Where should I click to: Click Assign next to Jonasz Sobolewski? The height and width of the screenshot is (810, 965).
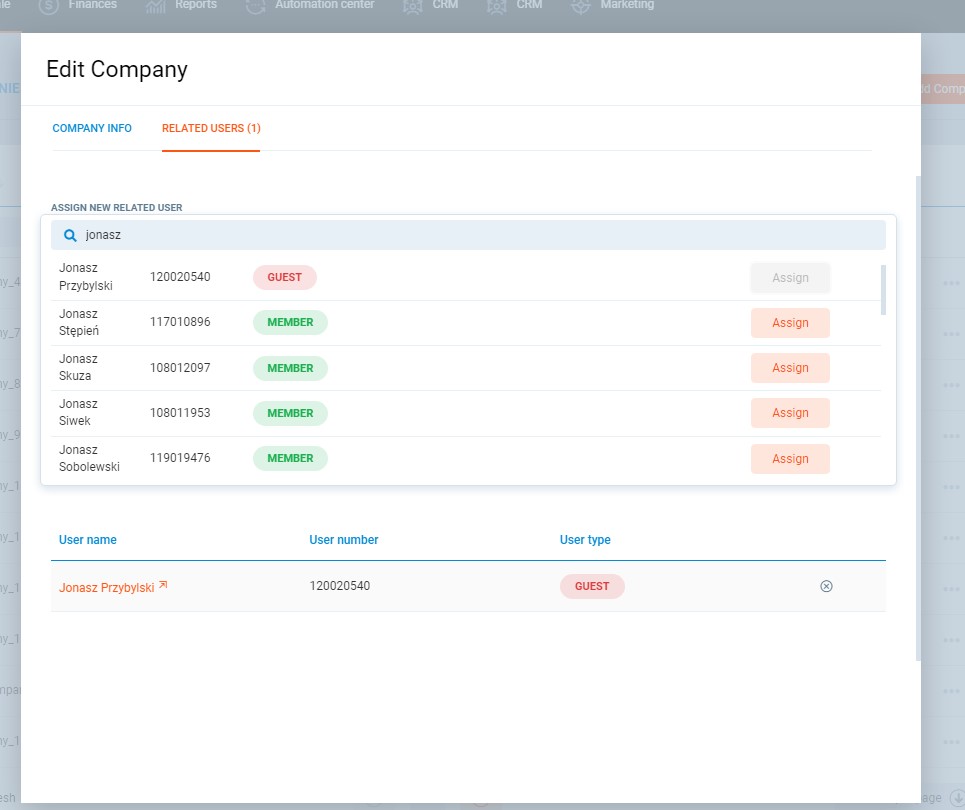[790, 459]
